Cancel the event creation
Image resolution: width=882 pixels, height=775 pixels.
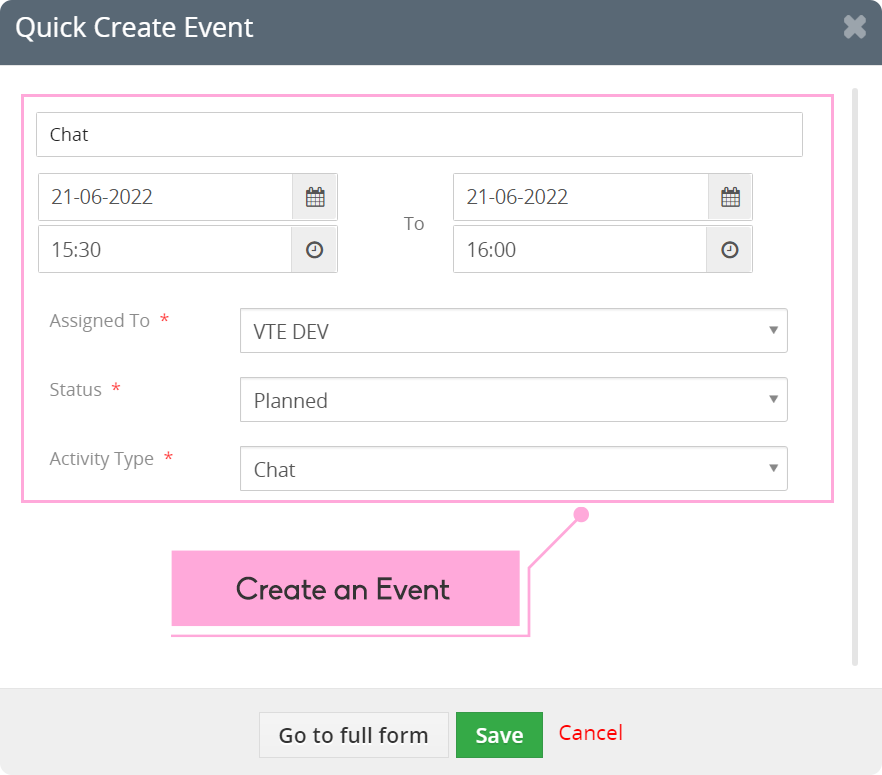click(591, 733)
